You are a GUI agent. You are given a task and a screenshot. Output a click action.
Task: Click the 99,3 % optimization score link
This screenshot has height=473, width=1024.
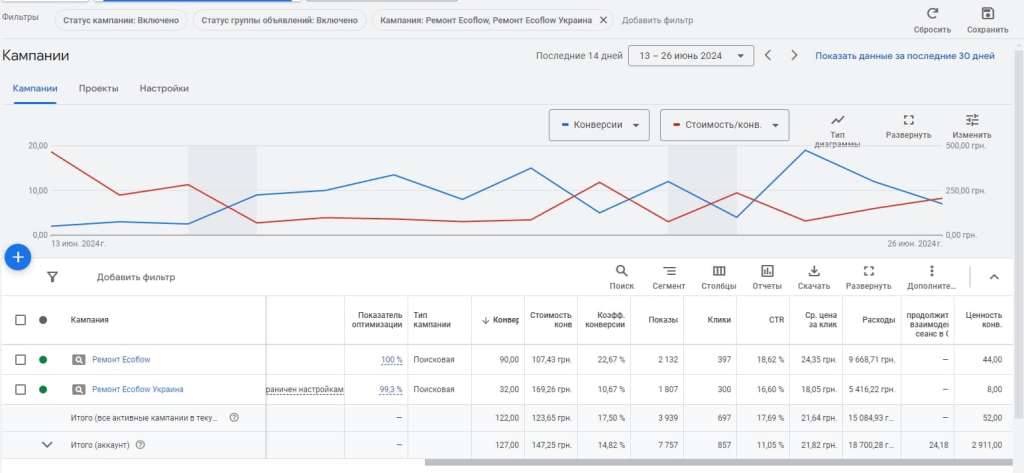[391, 389]
